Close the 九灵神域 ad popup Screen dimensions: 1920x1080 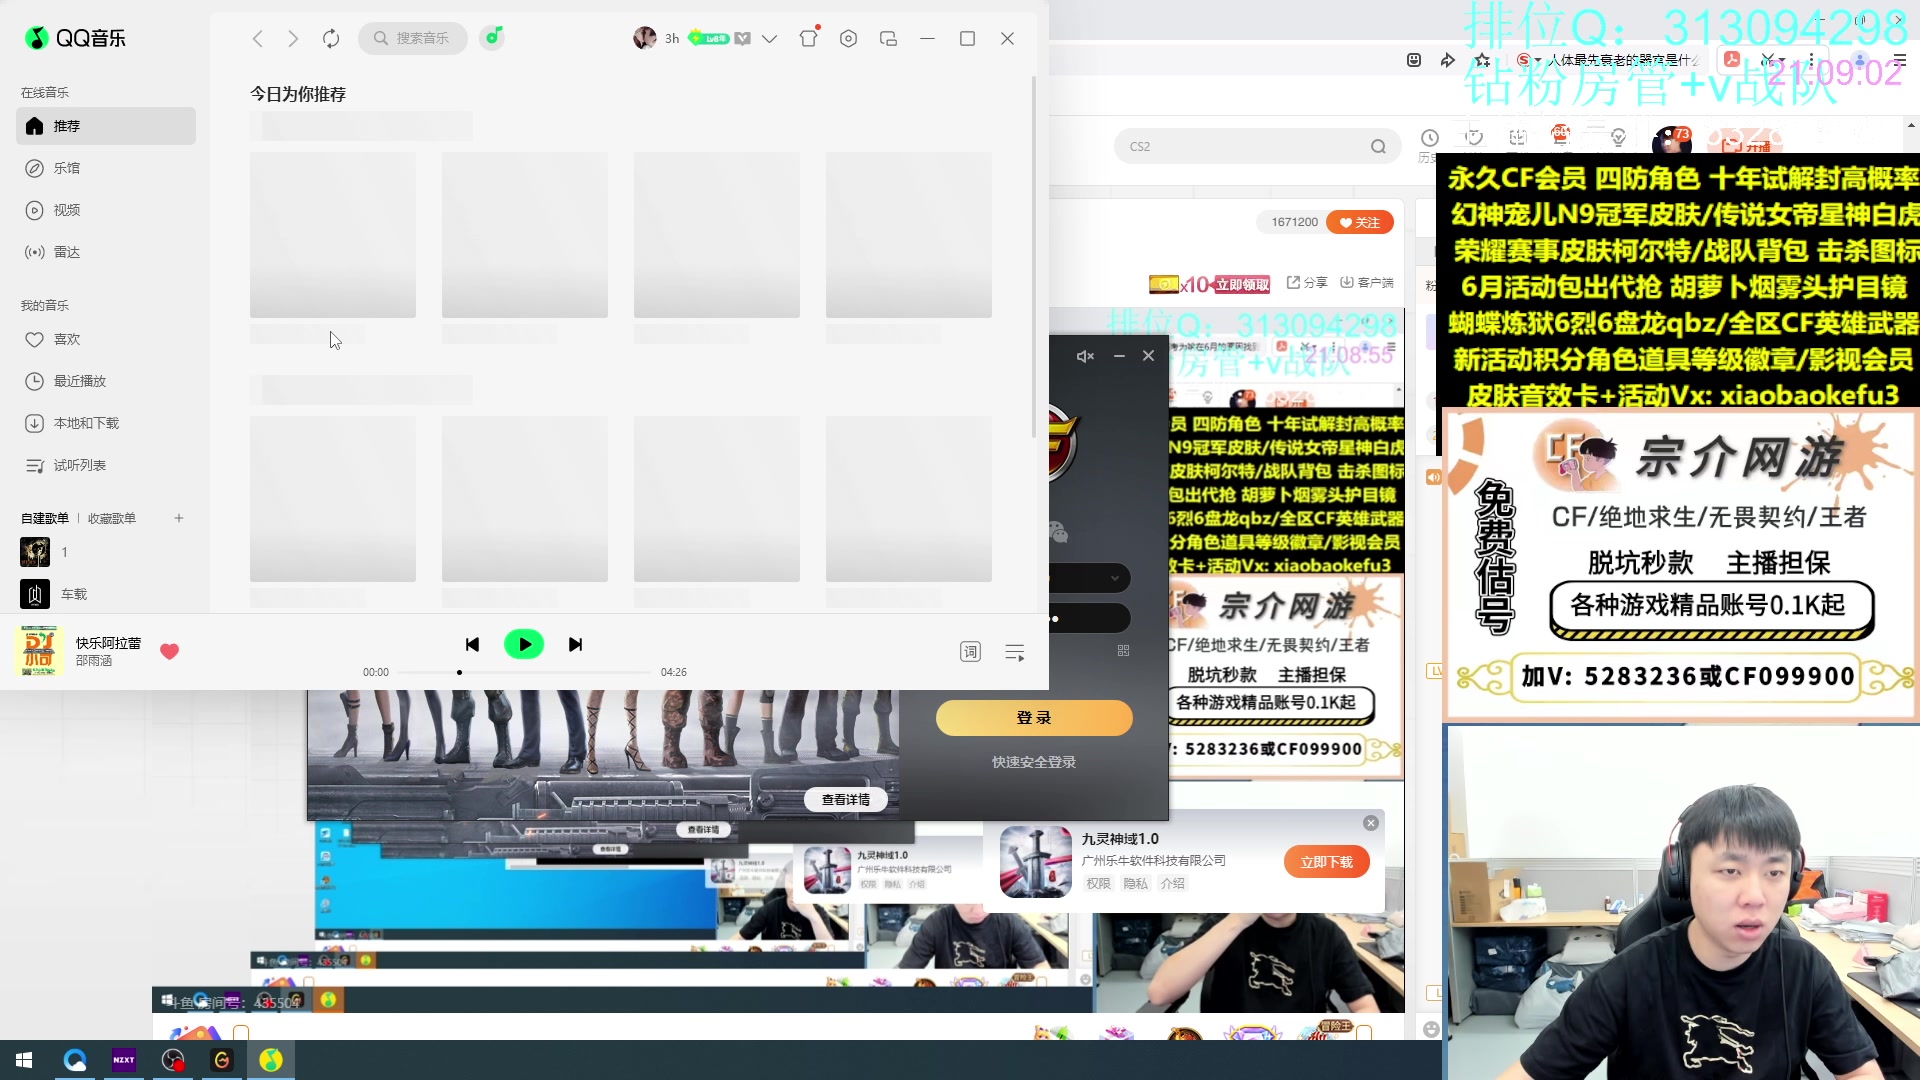point(1371,823)
